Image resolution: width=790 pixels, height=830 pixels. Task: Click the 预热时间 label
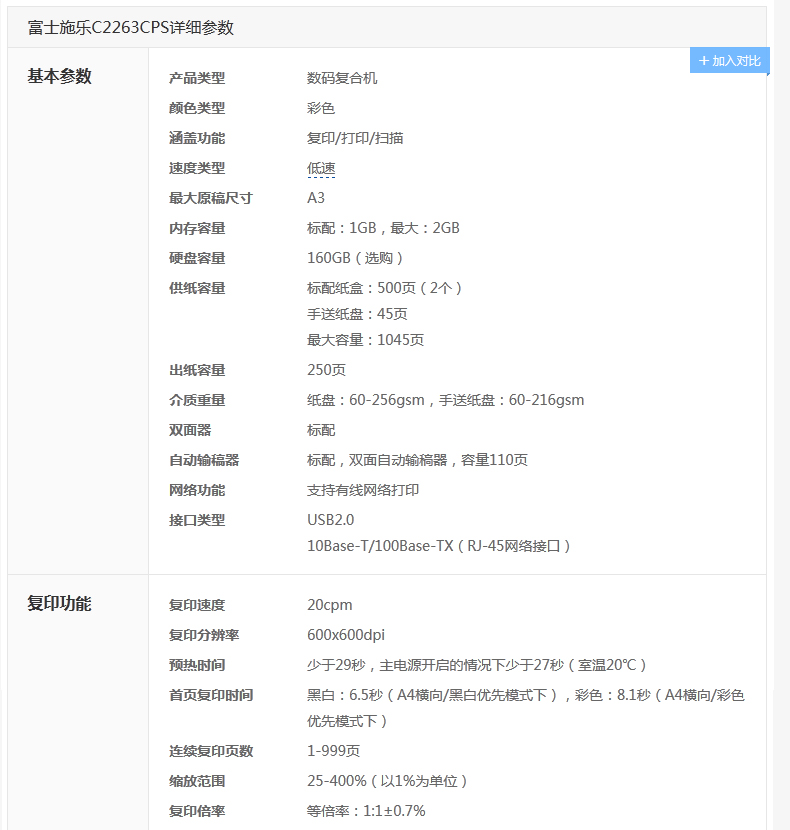pos(197,665)
